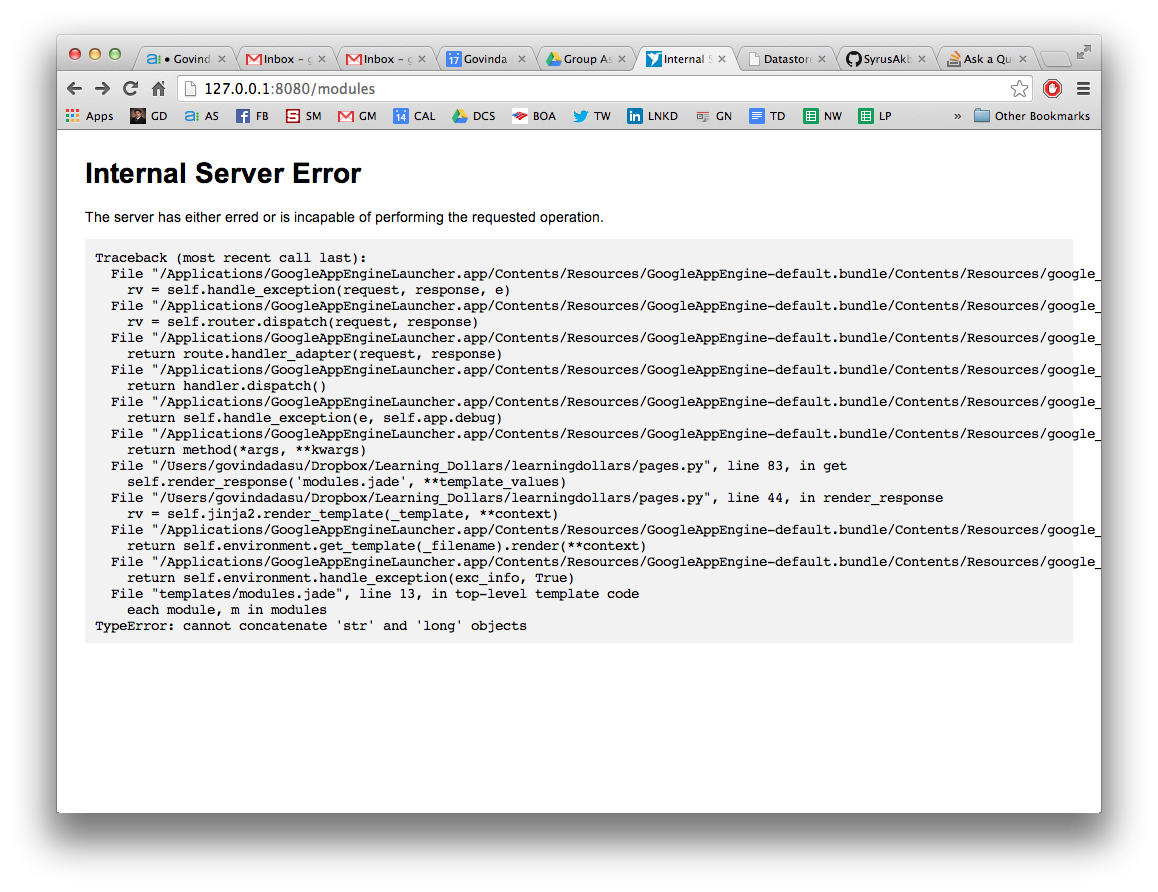Close the Datastore tab
Viewport: 1158px width, 892px height.
[822, 59]
